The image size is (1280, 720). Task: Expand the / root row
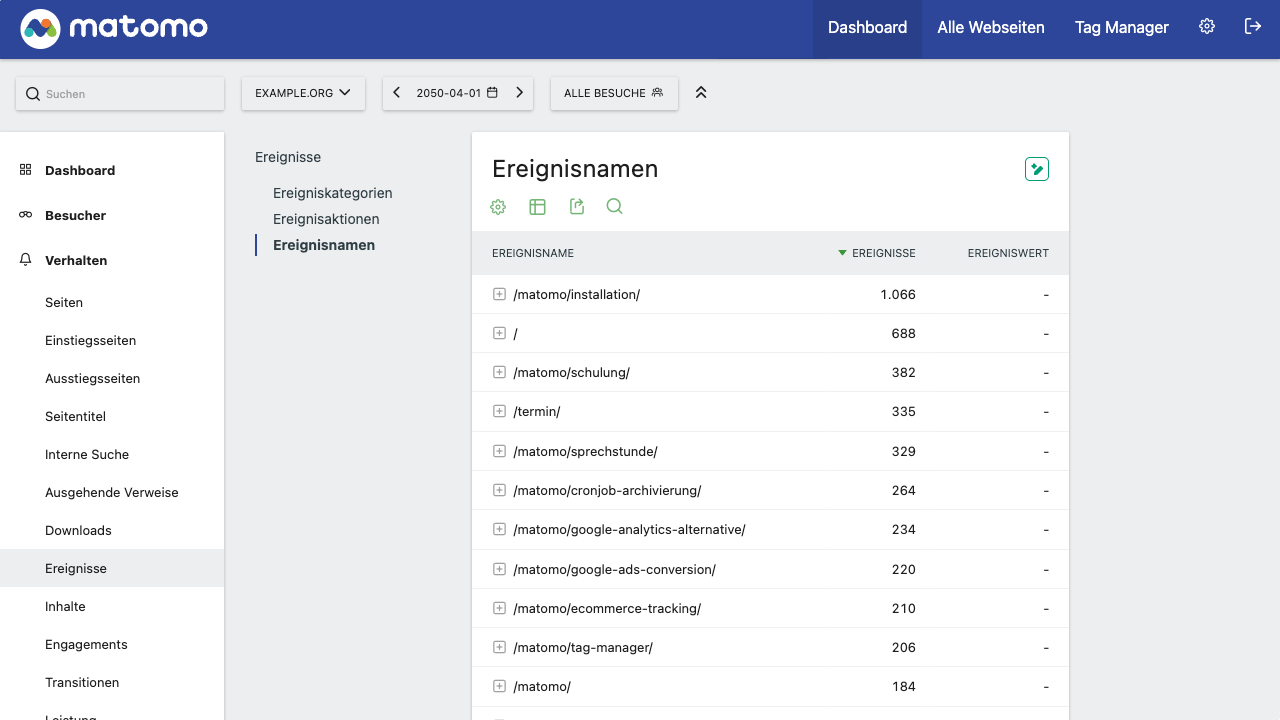coord(499,333)
